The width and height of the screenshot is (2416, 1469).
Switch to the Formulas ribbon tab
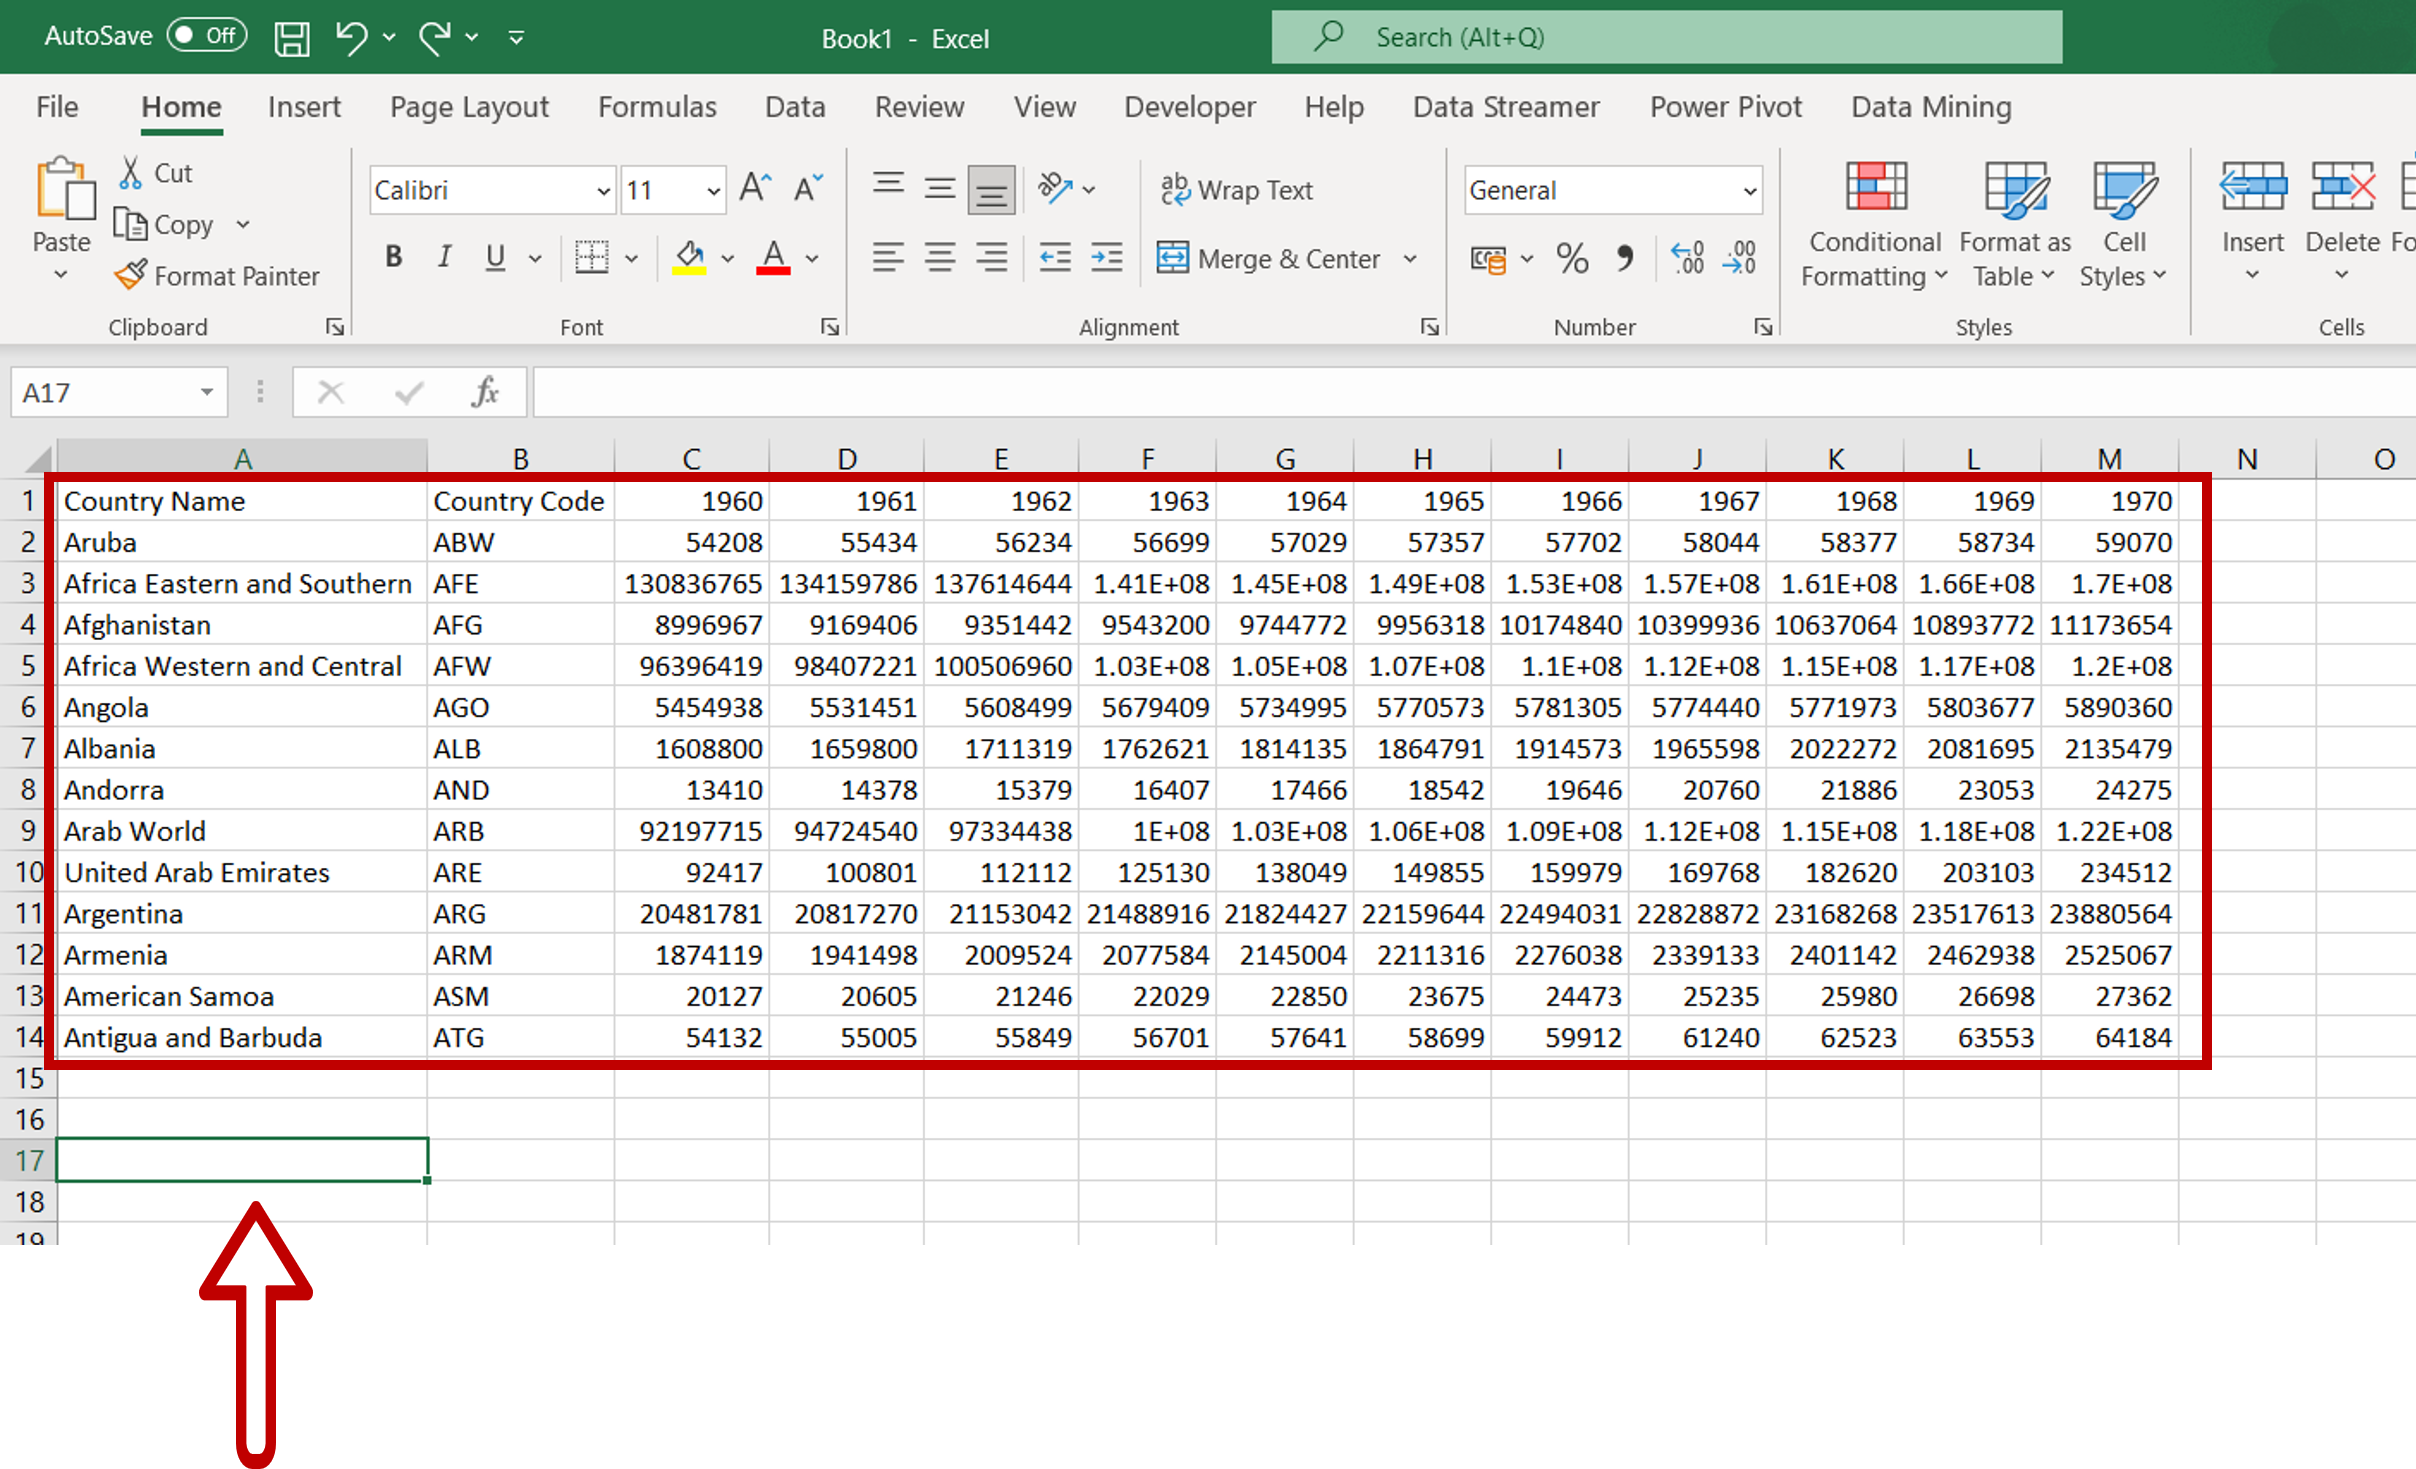[657, 107]
